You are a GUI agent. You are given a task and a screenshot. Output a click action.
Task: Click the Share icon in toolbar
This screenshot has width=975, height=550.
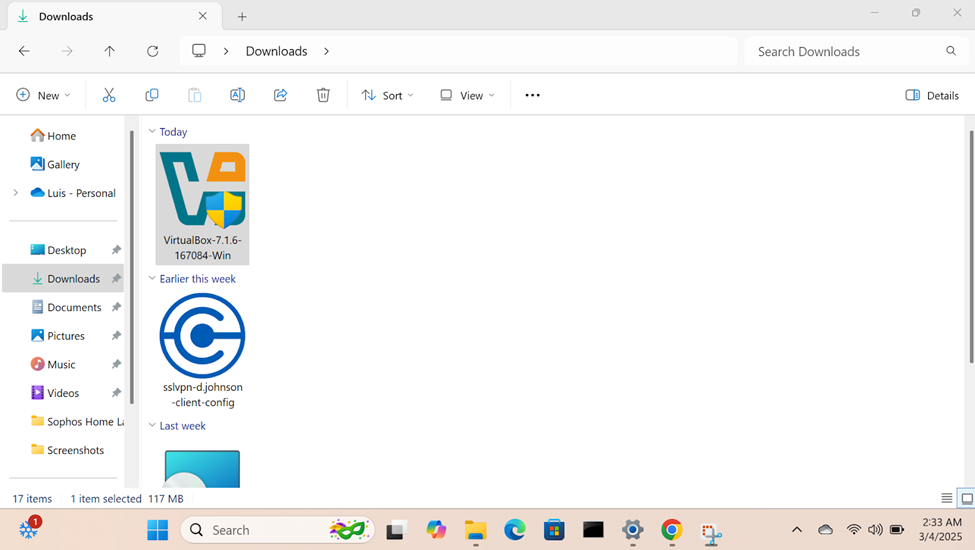click(280, 95)
